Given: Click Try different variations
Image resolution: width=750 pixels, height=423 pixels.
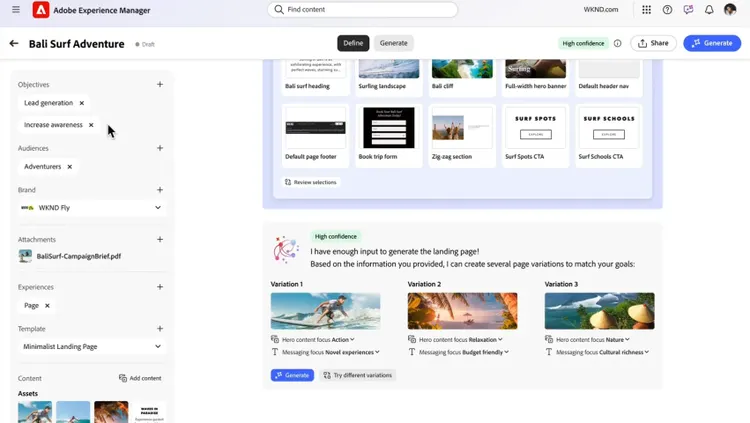Looking at the screenshot, I should point(358,375).
